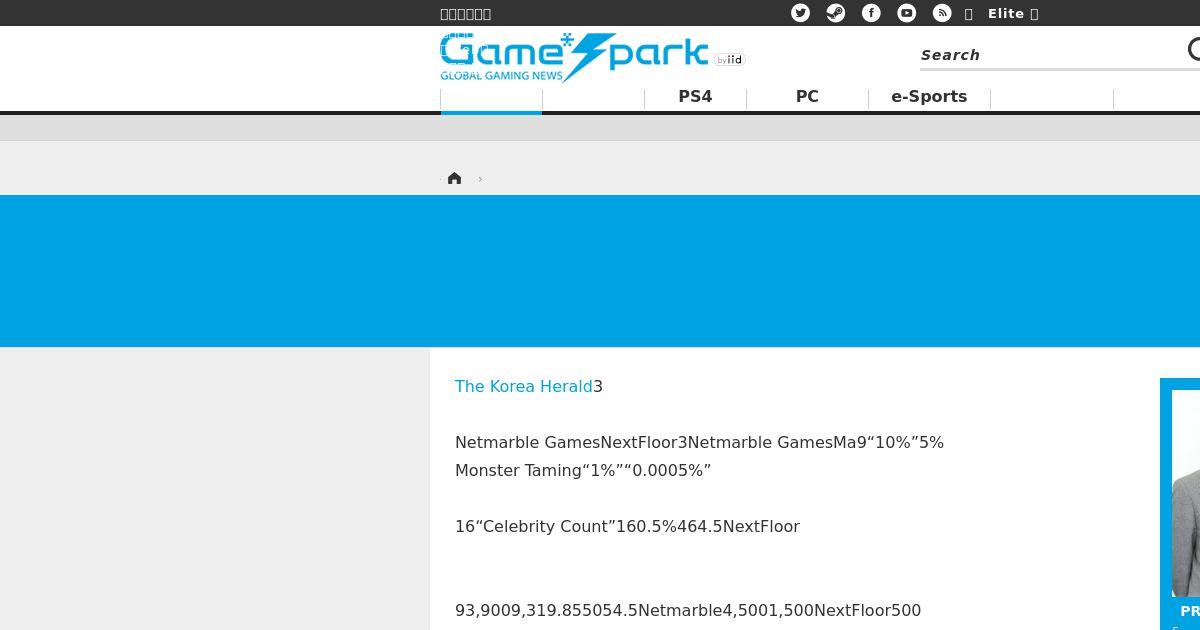Click the Game*Spark logo
Viewport: 1200px width, 630px height.
point(574,58)
